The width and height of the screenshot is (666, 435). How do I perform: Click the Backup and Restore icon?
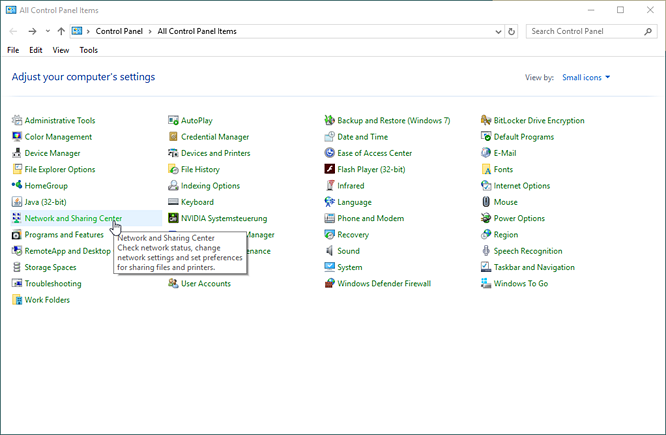click(329, 120)
